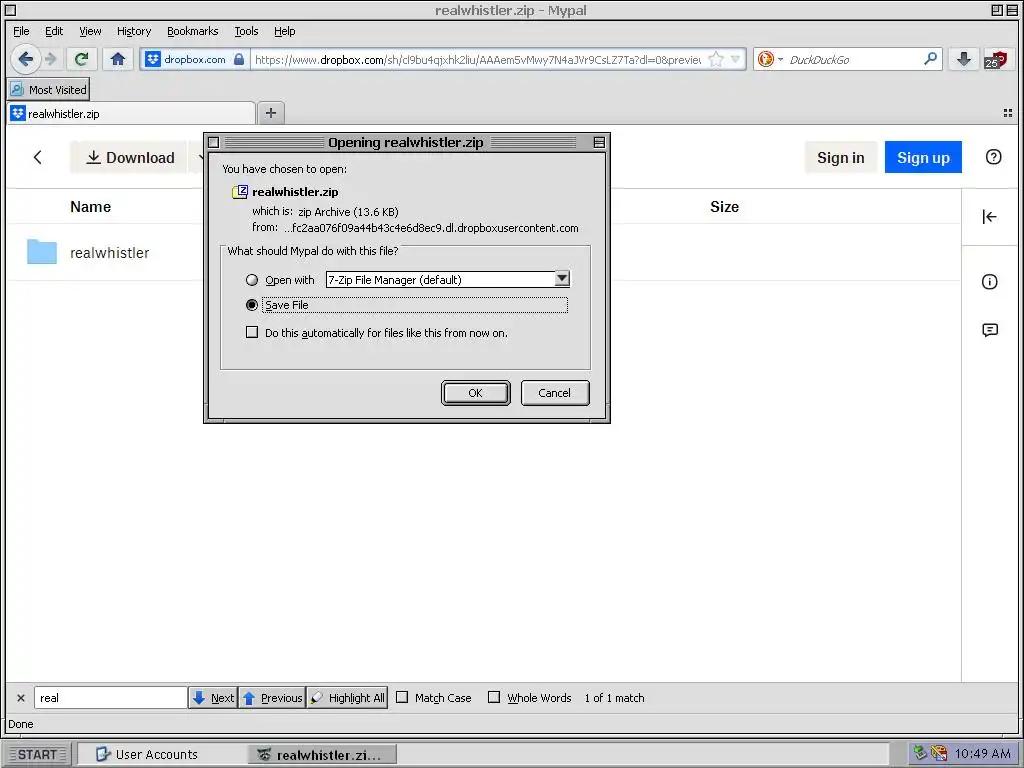Image resolution: width=1024 pixels, height=768 pixels.
Task: Find Next match button
Action: tap(213, 697)
